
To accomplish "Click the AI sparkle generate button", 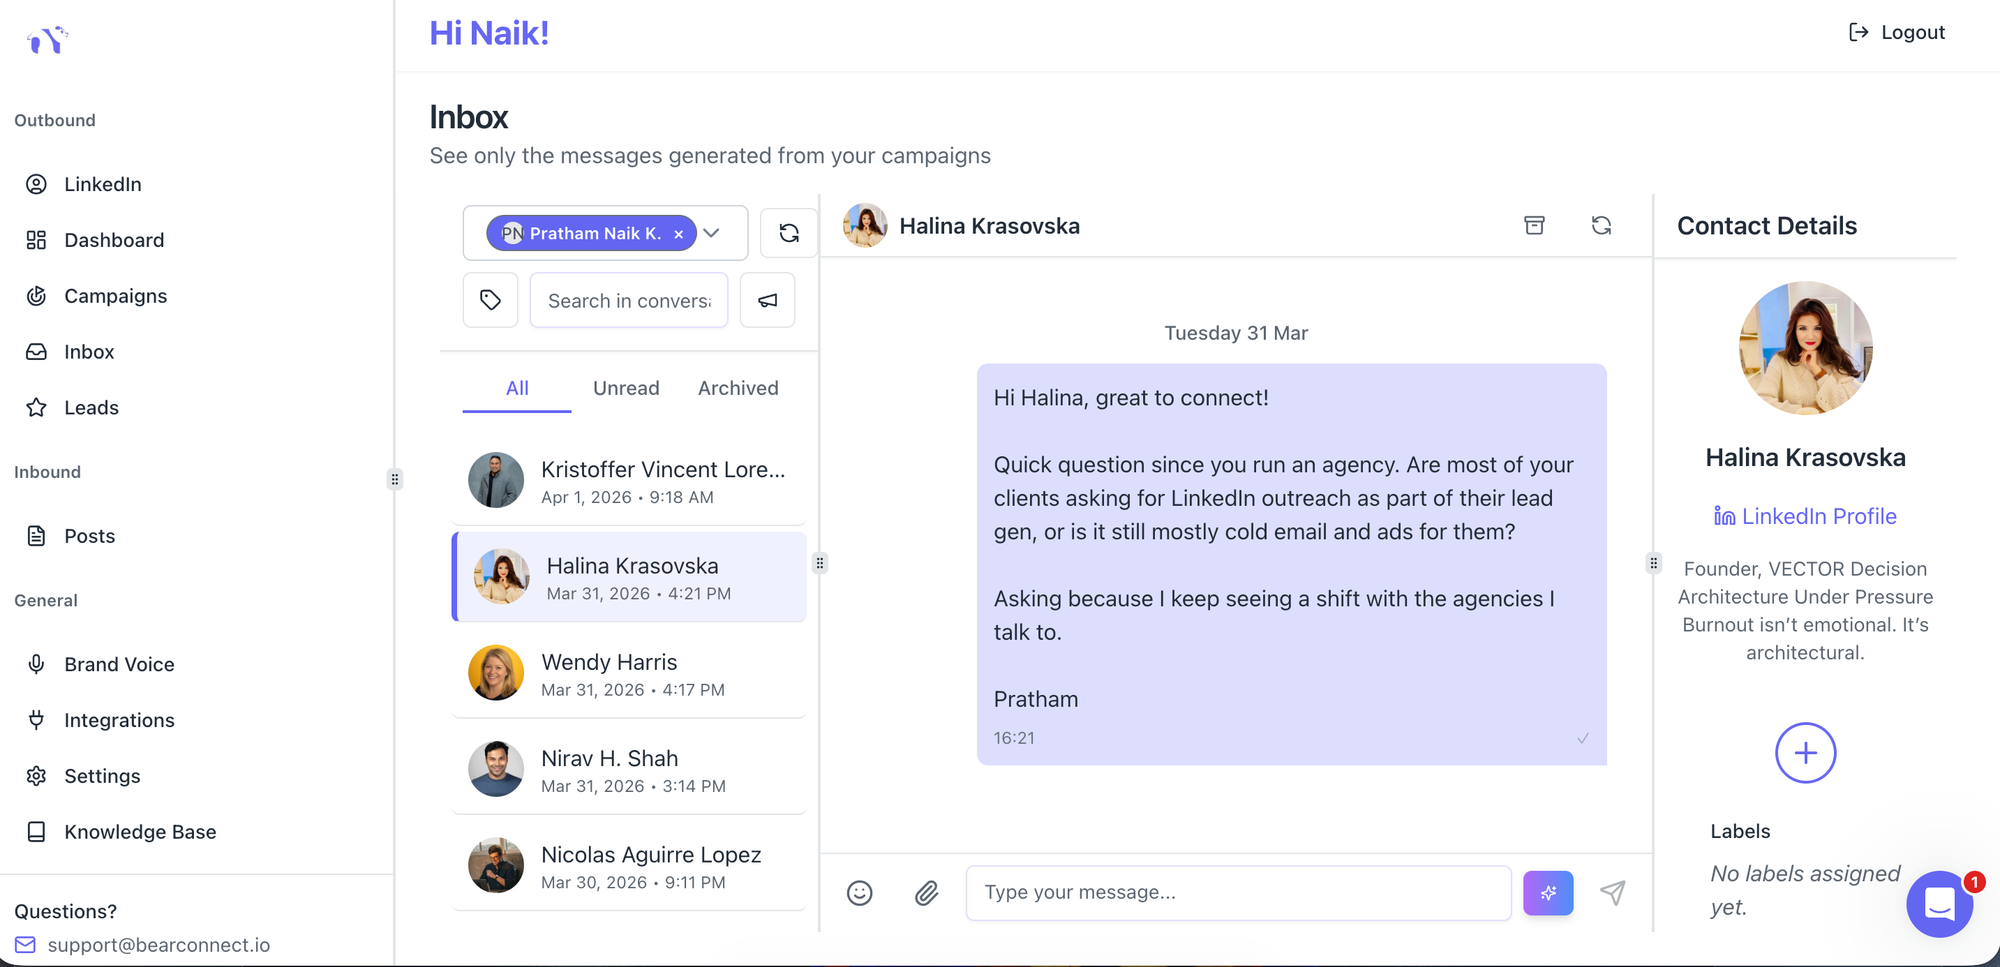I will (1548, 893).
